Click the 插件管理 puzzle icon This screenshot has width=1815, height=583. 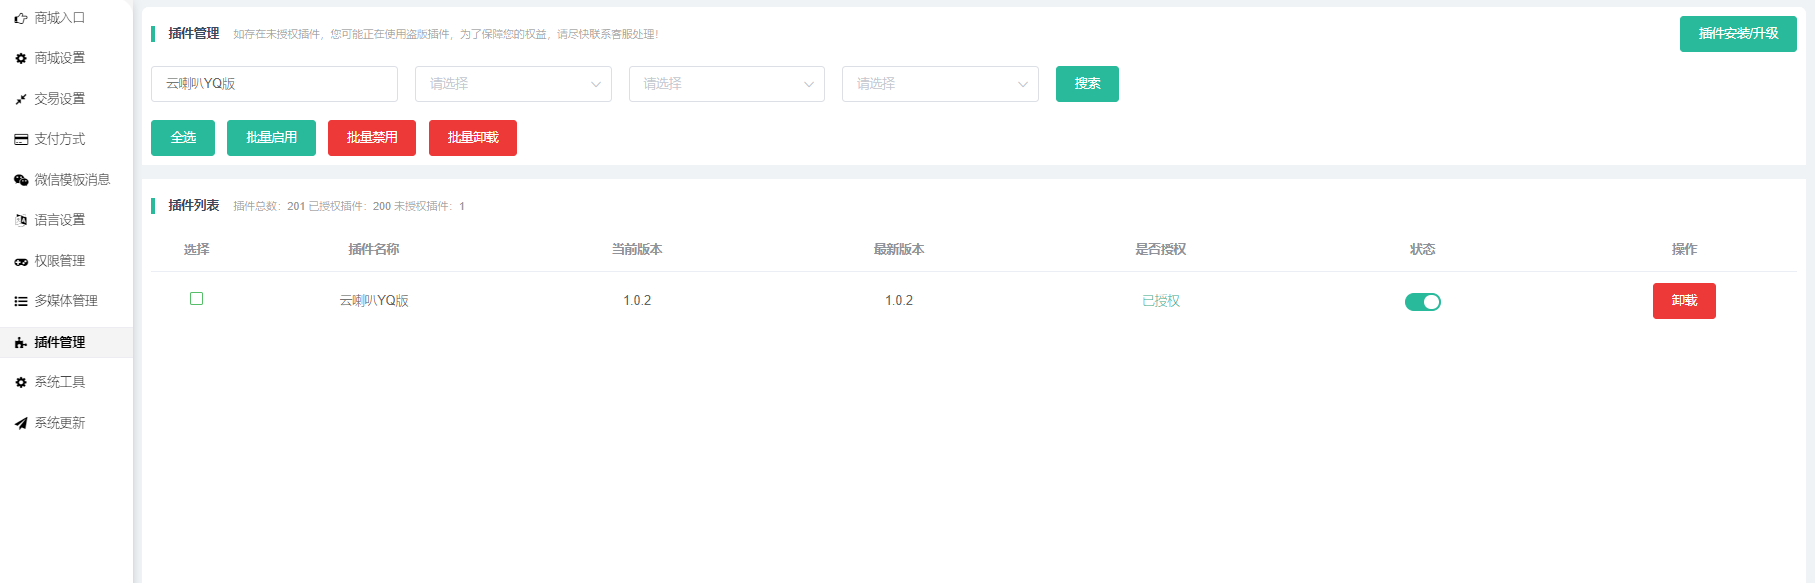21,342
